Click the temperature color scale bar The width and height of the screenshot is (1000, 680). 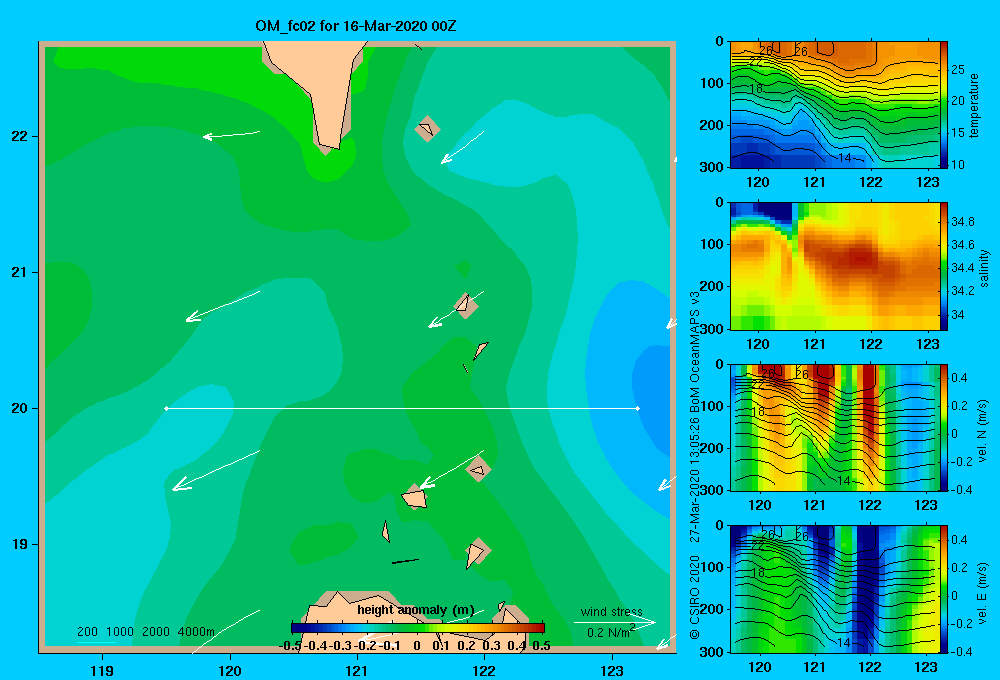pos(944,105)
